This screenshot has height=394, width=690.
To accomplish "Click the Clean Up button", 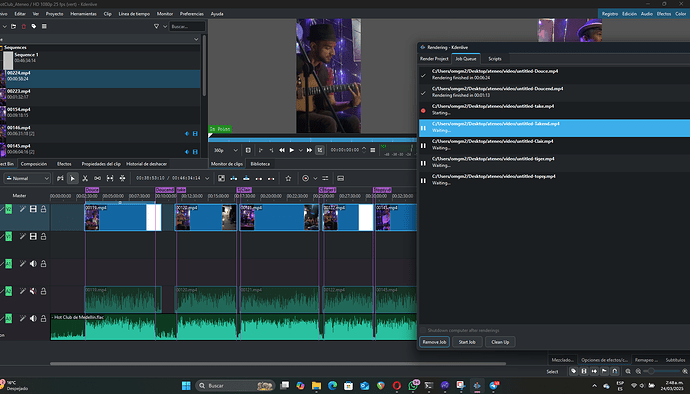I will point(500,342).
